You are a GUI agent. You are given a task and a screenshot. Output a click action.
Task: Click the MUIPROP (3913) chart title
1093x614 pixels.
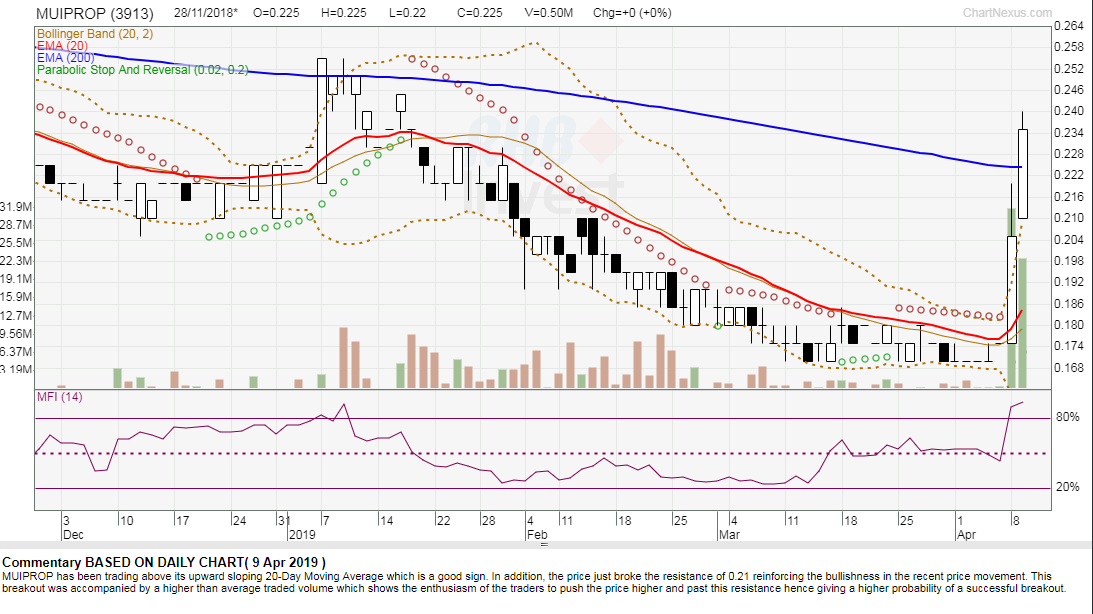coord(95,13)
